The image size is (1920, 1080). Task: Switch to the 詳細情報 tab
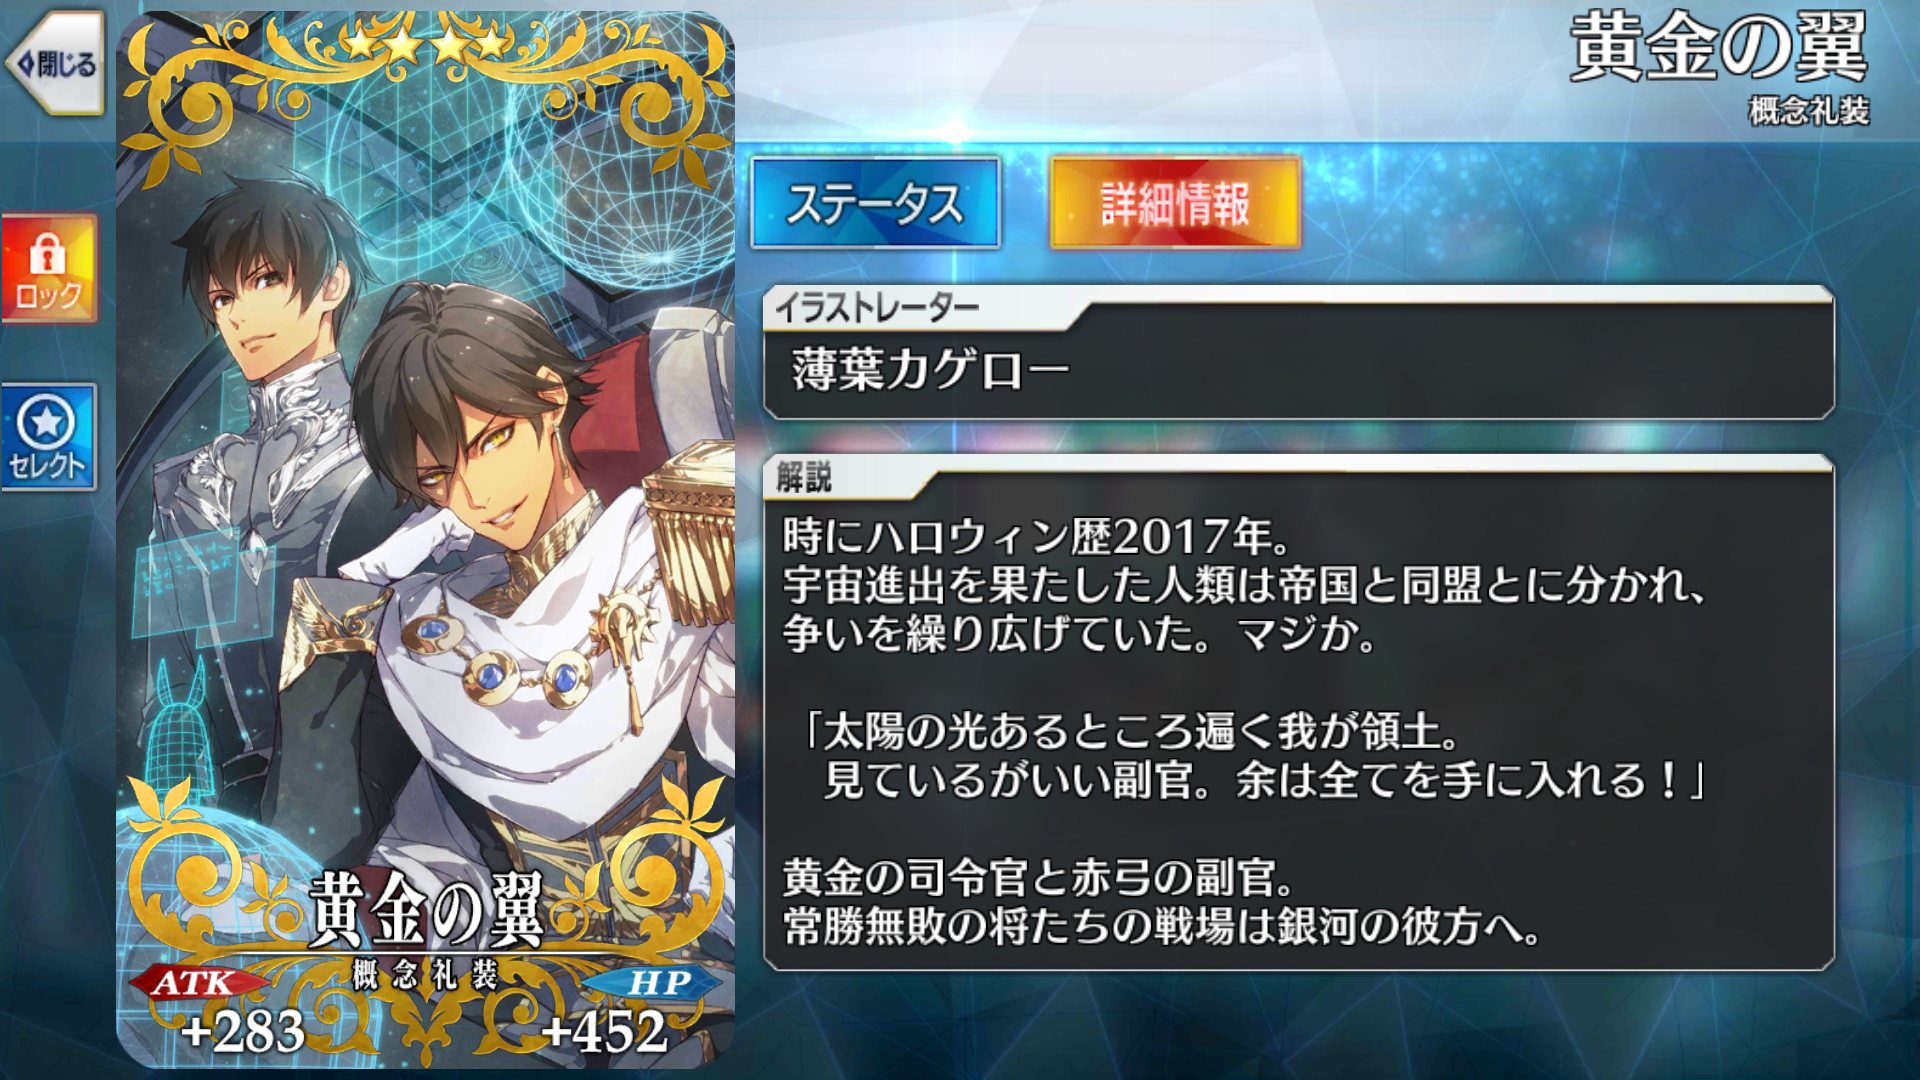[x=1175, y=203]
